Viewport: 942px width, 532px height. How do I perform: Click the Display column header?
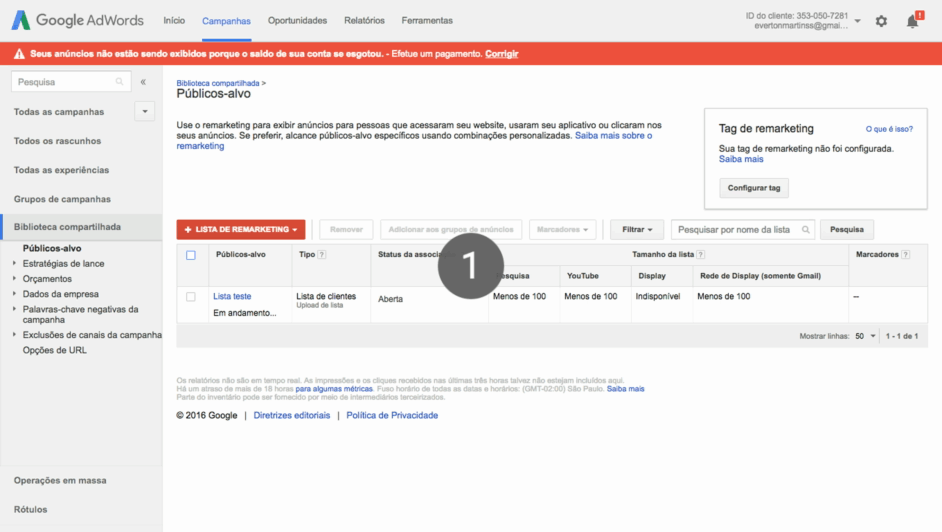[652, 276]
